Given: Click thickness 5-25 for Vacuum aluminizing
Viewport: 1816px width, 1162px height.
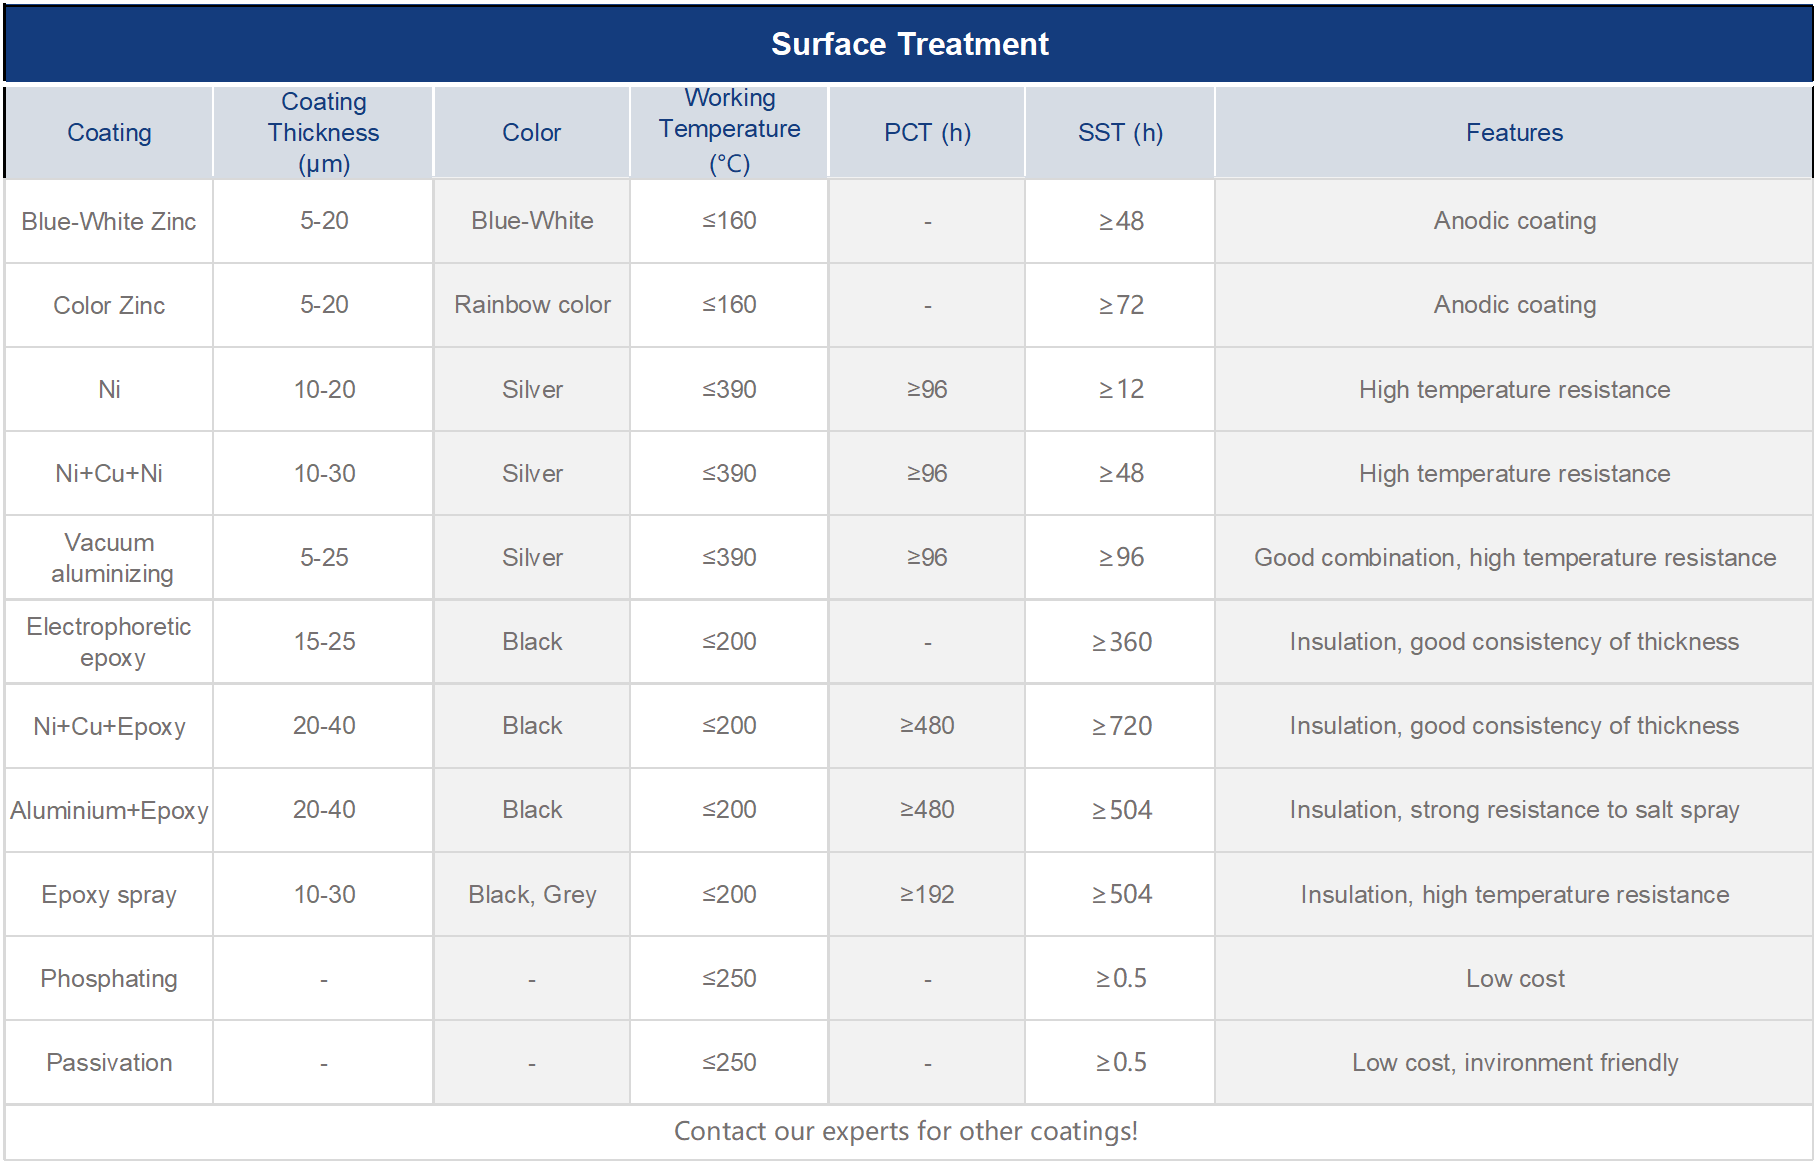Looking at the screenshot, I should tap(324, 557).
